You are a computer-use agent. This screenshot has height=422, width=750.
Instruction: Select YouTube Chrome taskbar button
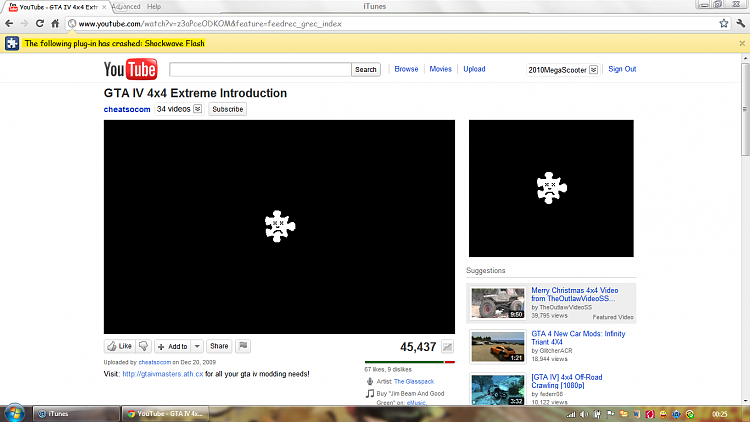[165, 414]
